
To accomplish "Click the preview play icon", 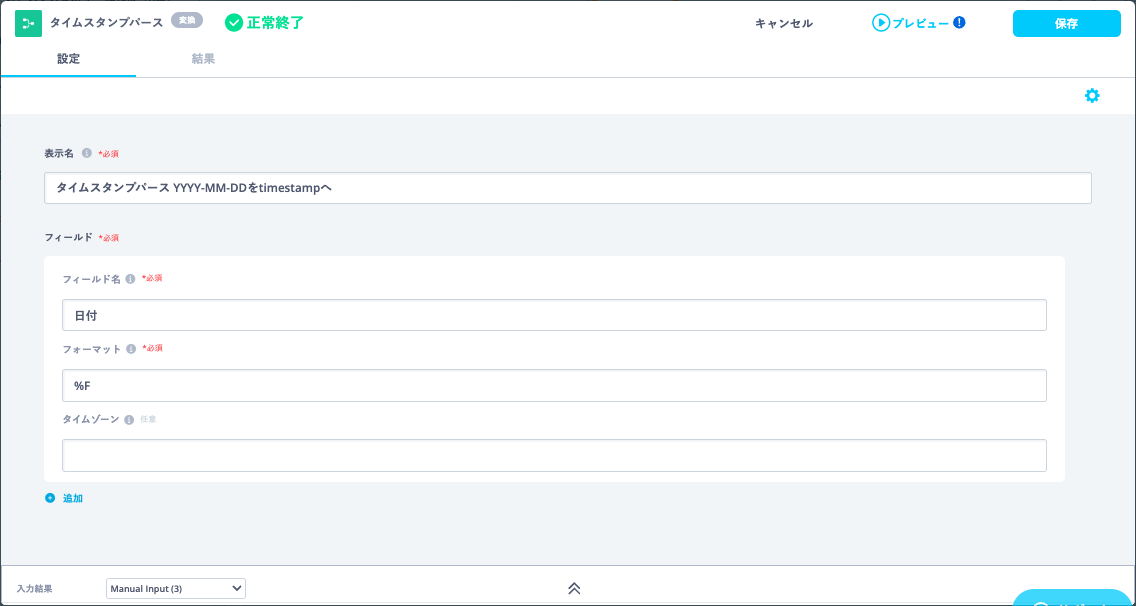I will pyautogui.click(x=880, y=23).
